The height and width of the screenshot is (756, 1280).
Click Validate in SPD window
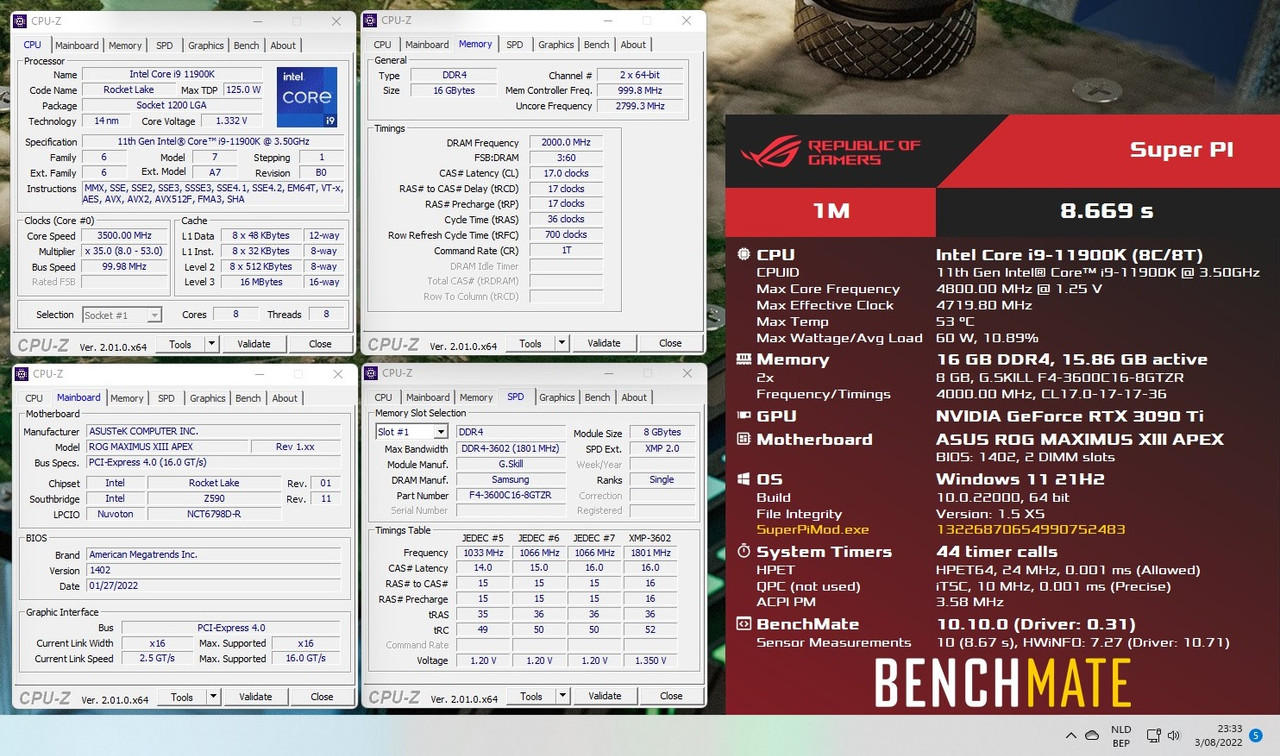click(605, 696)
